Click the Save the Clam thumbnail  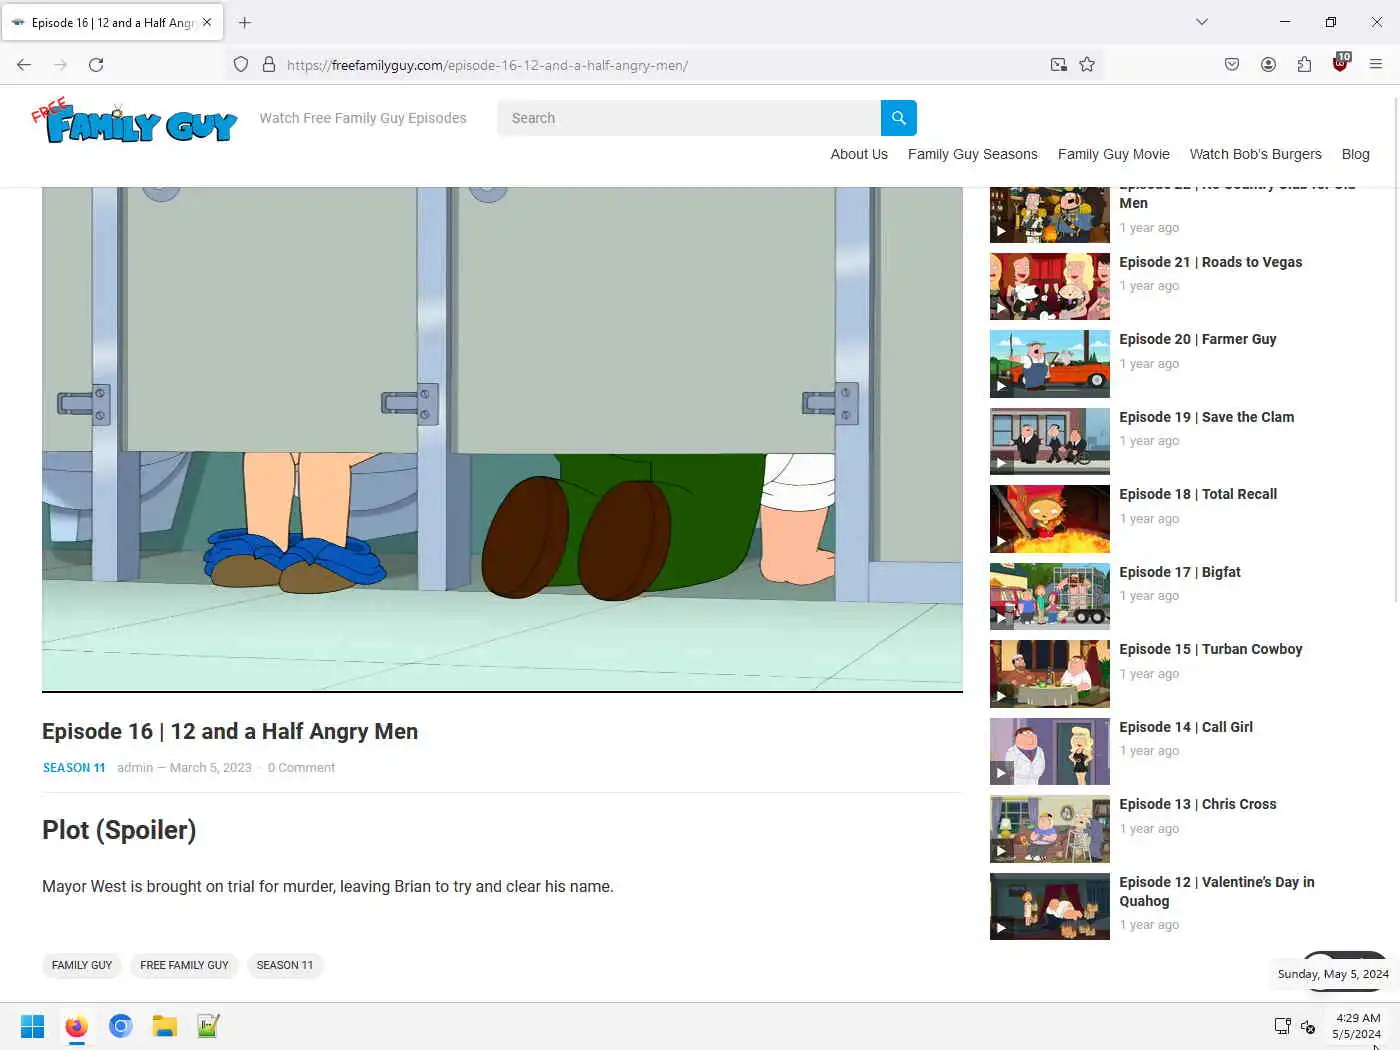click(1050, 441)
